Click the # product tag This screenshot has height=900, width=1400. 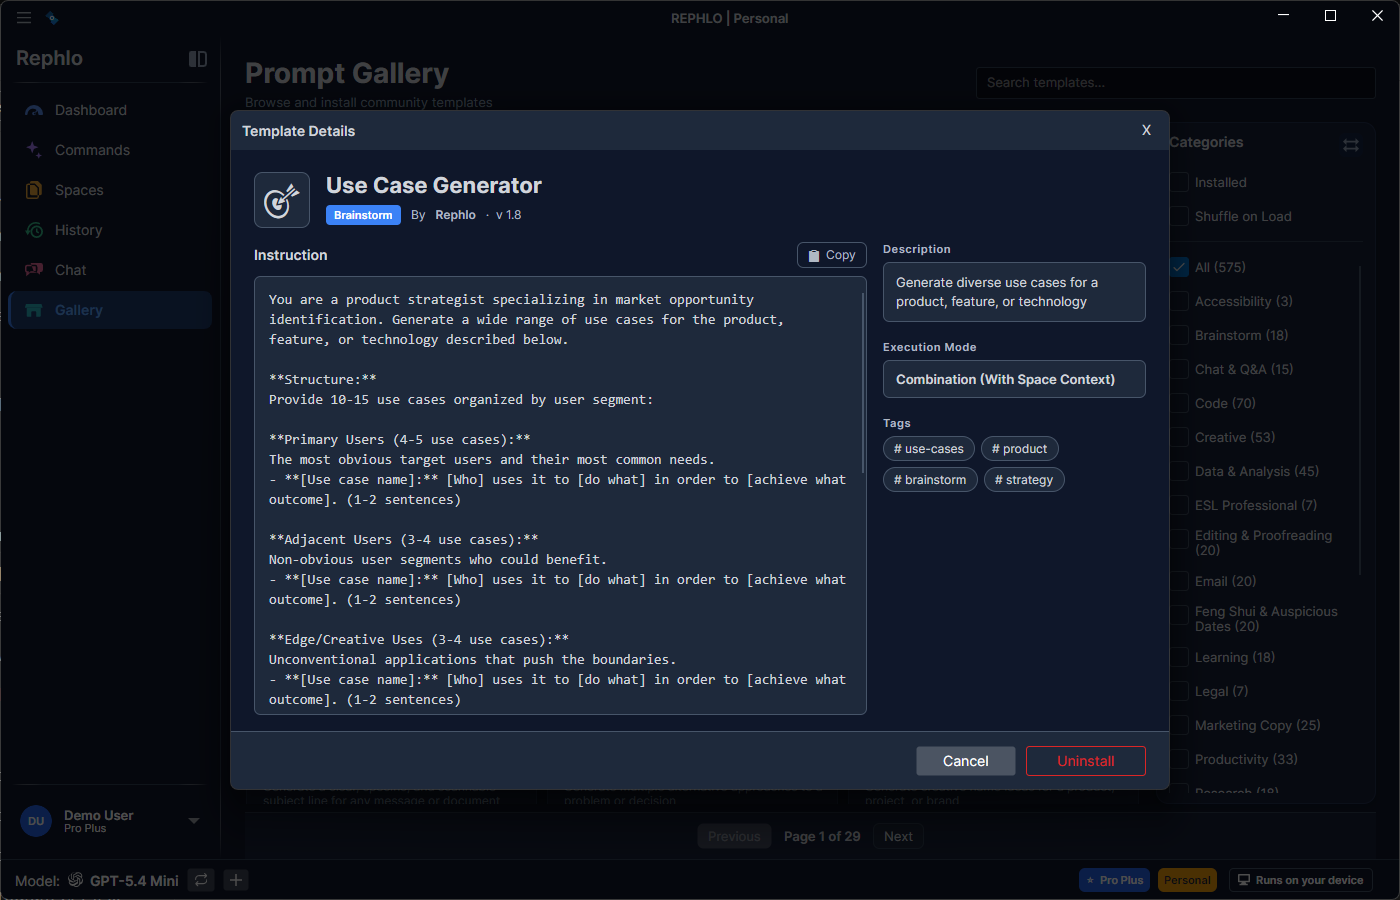click(1020, 449)
